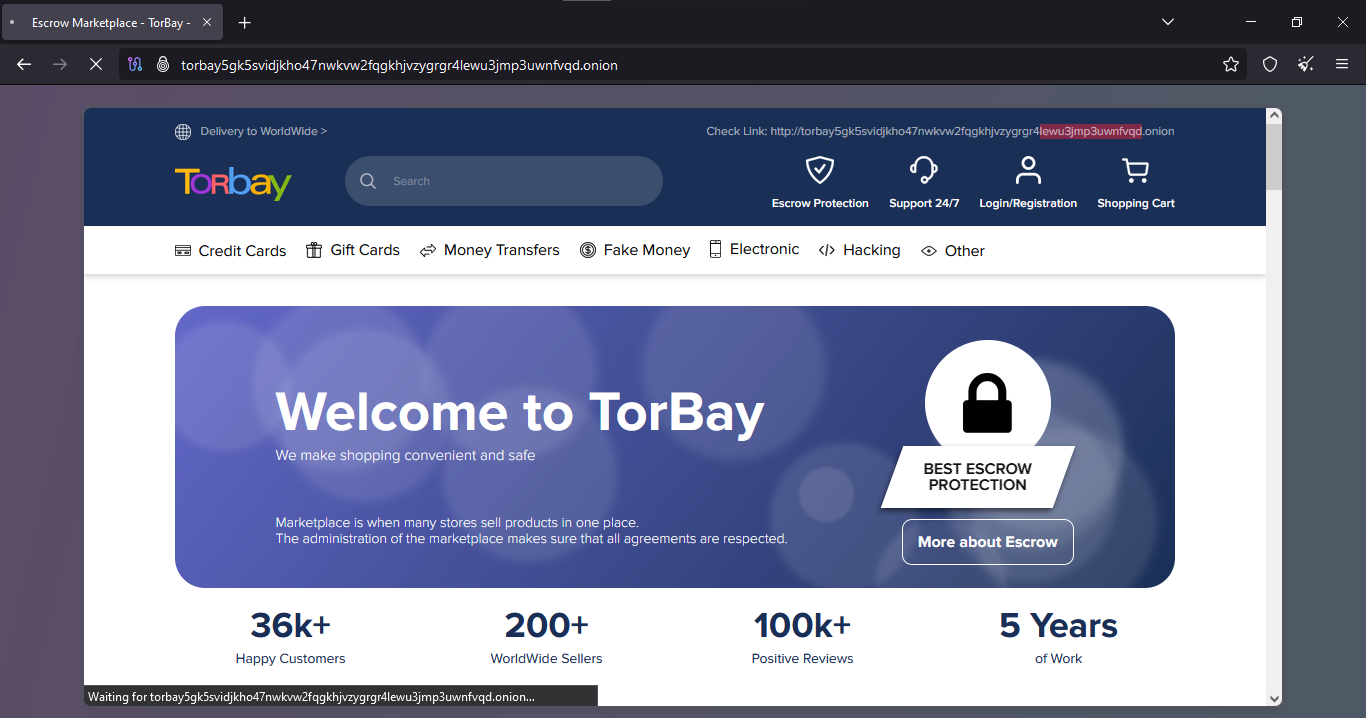Open the browser hamburger menu

[1342, 64]
